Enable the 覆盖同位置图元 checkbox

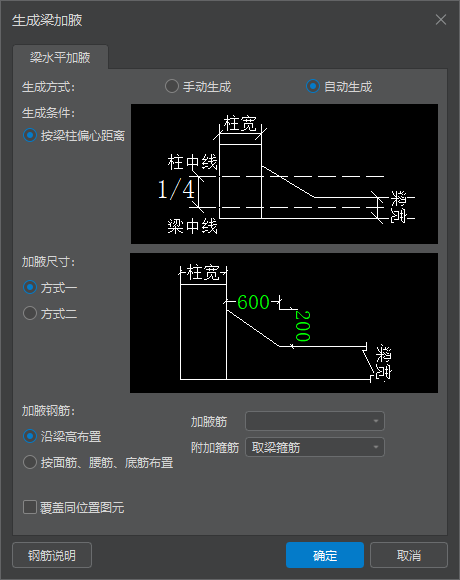74,508
